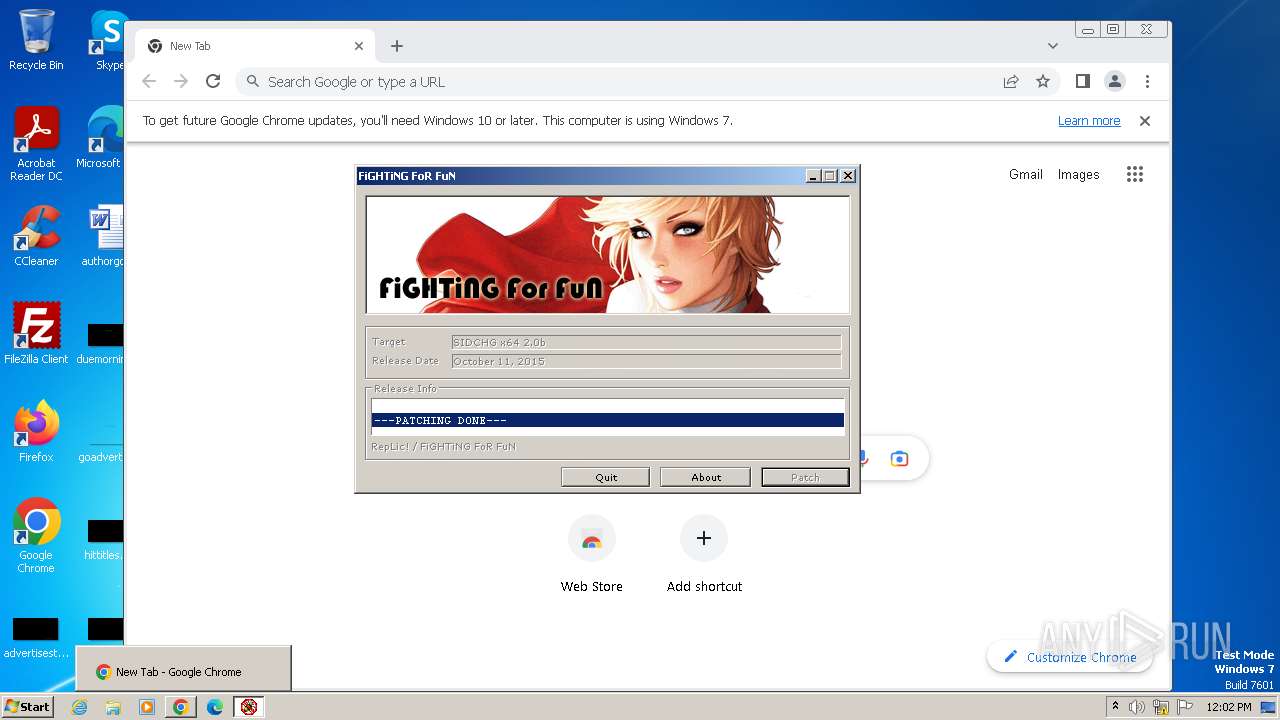
Task: Open Firefox desktop icon
Action: coord(36,431)
